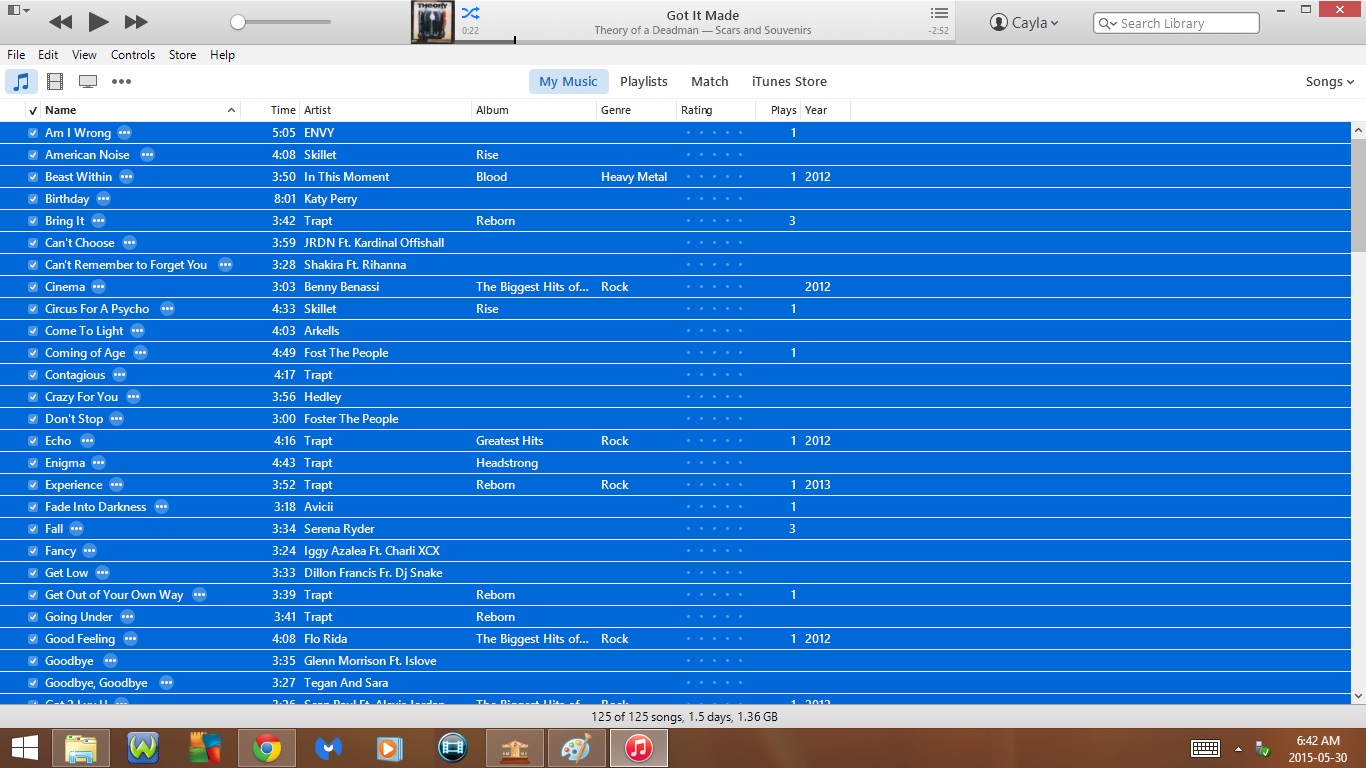The width and height of the screenshot is (1366, 768).
Task: Open the Controls menu
Action: click(133, 55)
